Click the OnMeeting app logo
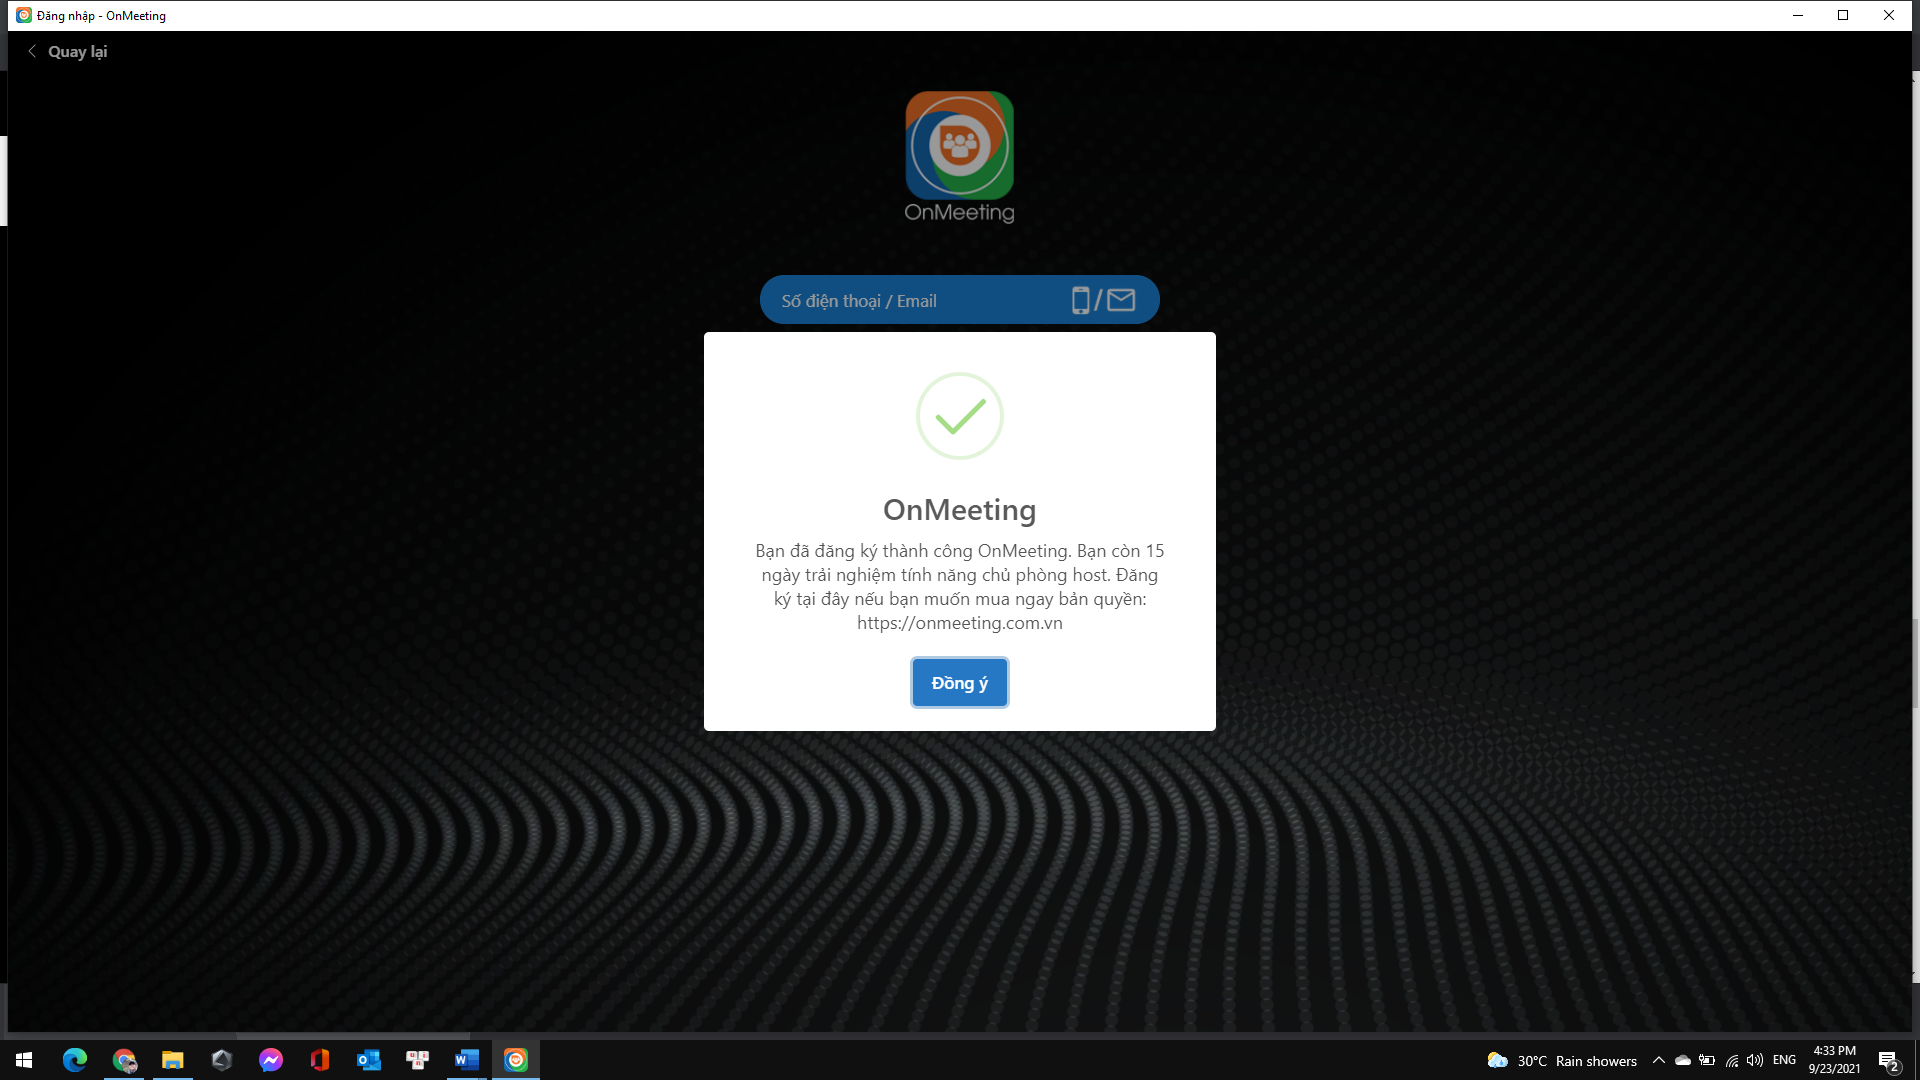The height and width of the screenshot is (1080, 1920). point(959,157)
